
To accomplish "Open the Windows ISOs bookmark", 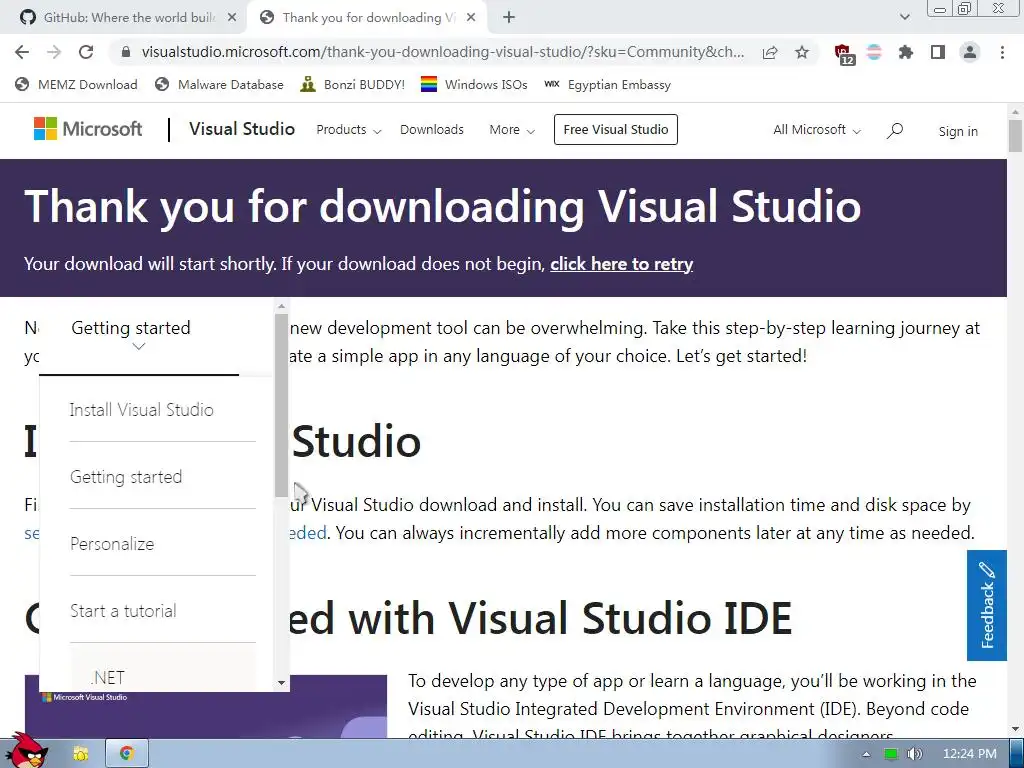I will tap(474, 84).
